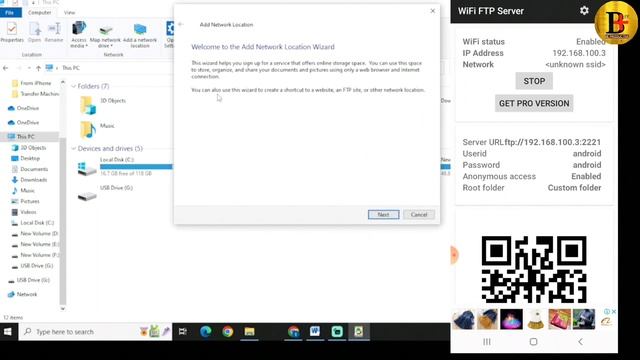Click Next in Add Network Location wizard
Image resolution: width=640 pixels, height=360 pixels.
[x=383, y=215]
